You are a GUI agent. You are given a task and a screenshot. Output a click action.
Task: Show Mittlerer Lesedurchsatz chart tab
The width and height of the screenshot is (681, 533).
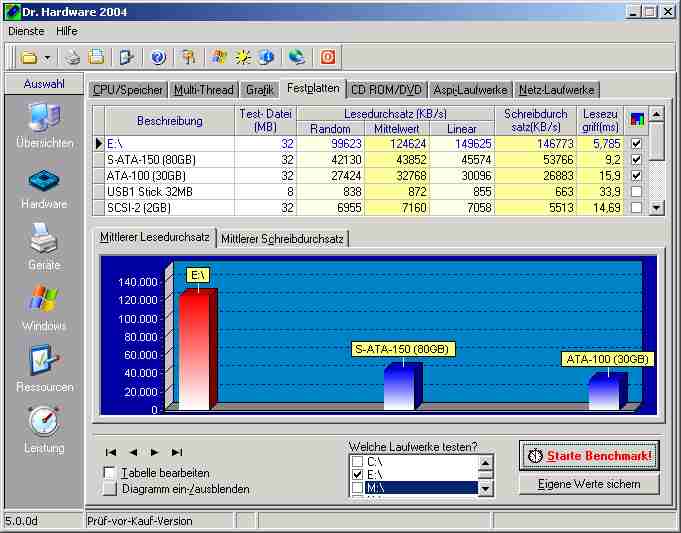tap(155, 237)
